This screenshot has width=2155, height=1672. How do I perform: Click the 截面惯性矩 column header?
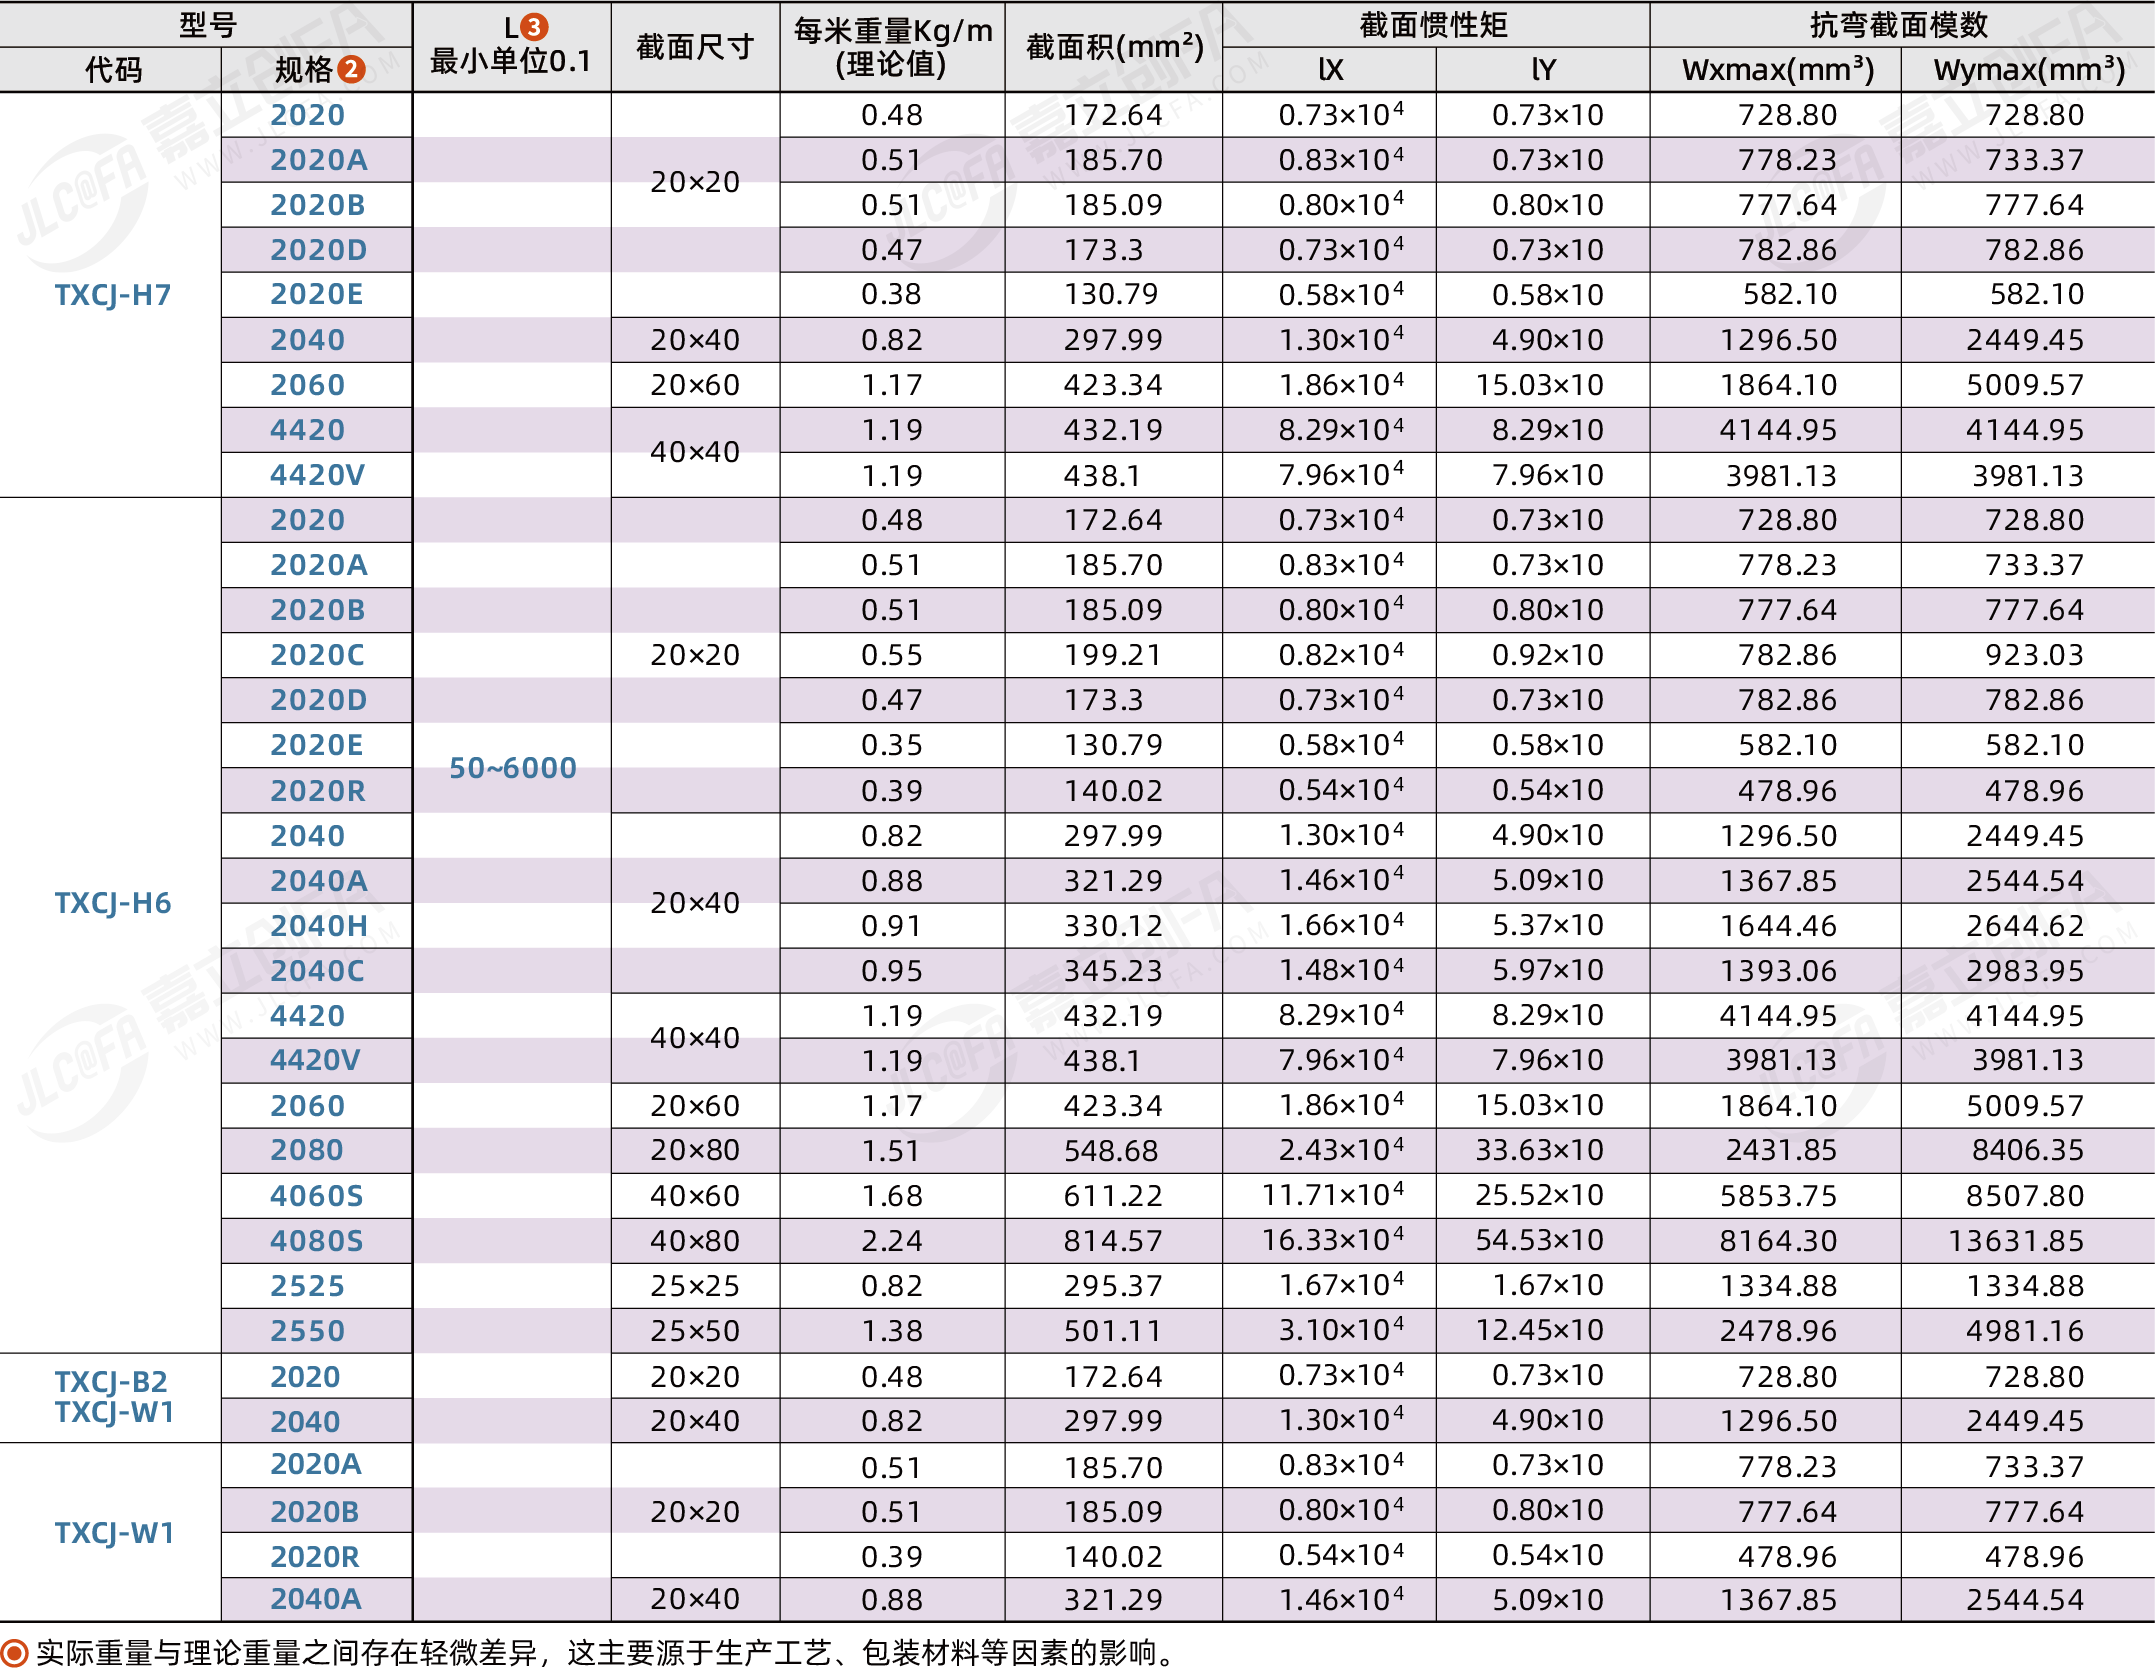[1435, 25]
